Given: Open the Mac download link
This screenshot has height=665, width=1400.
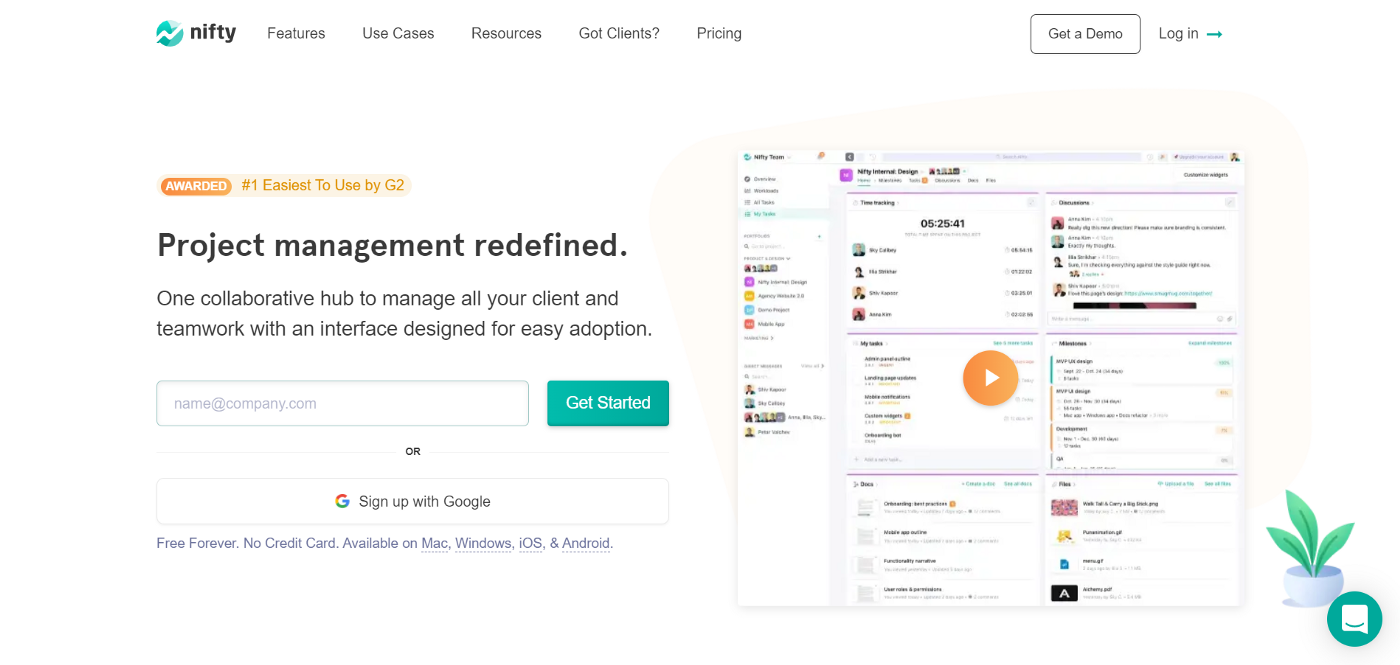Looking at the screenshot, I should tap(435, 543).
